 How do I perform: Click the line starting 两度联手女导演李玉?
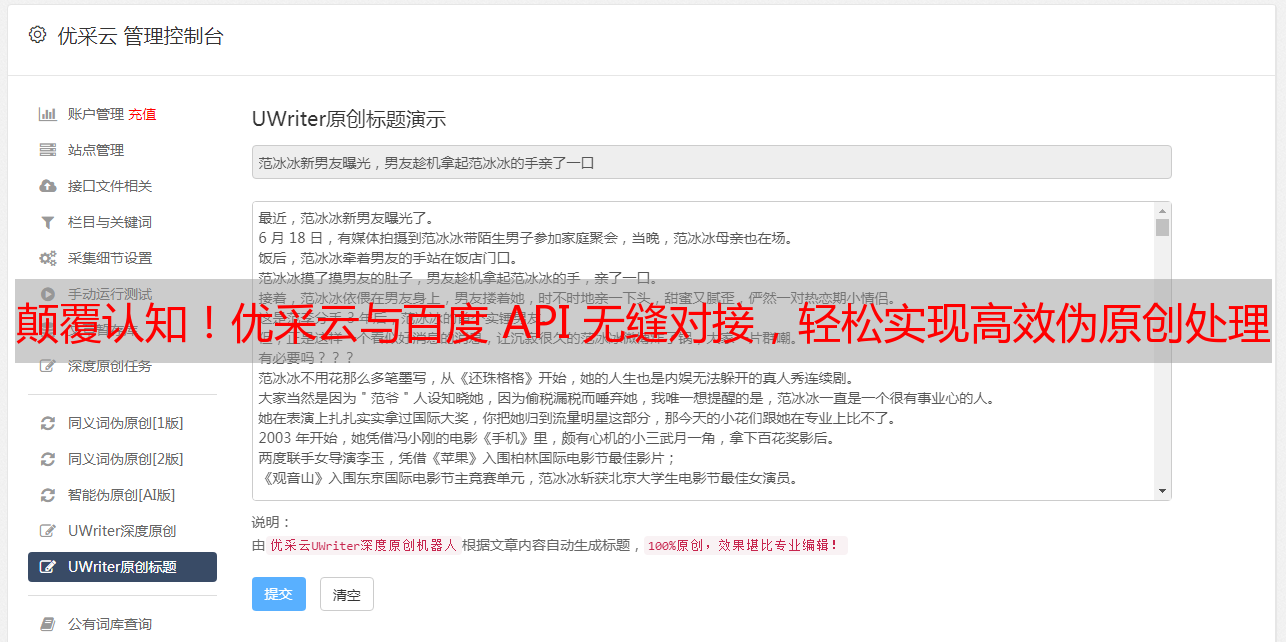(x=468, y=458)
